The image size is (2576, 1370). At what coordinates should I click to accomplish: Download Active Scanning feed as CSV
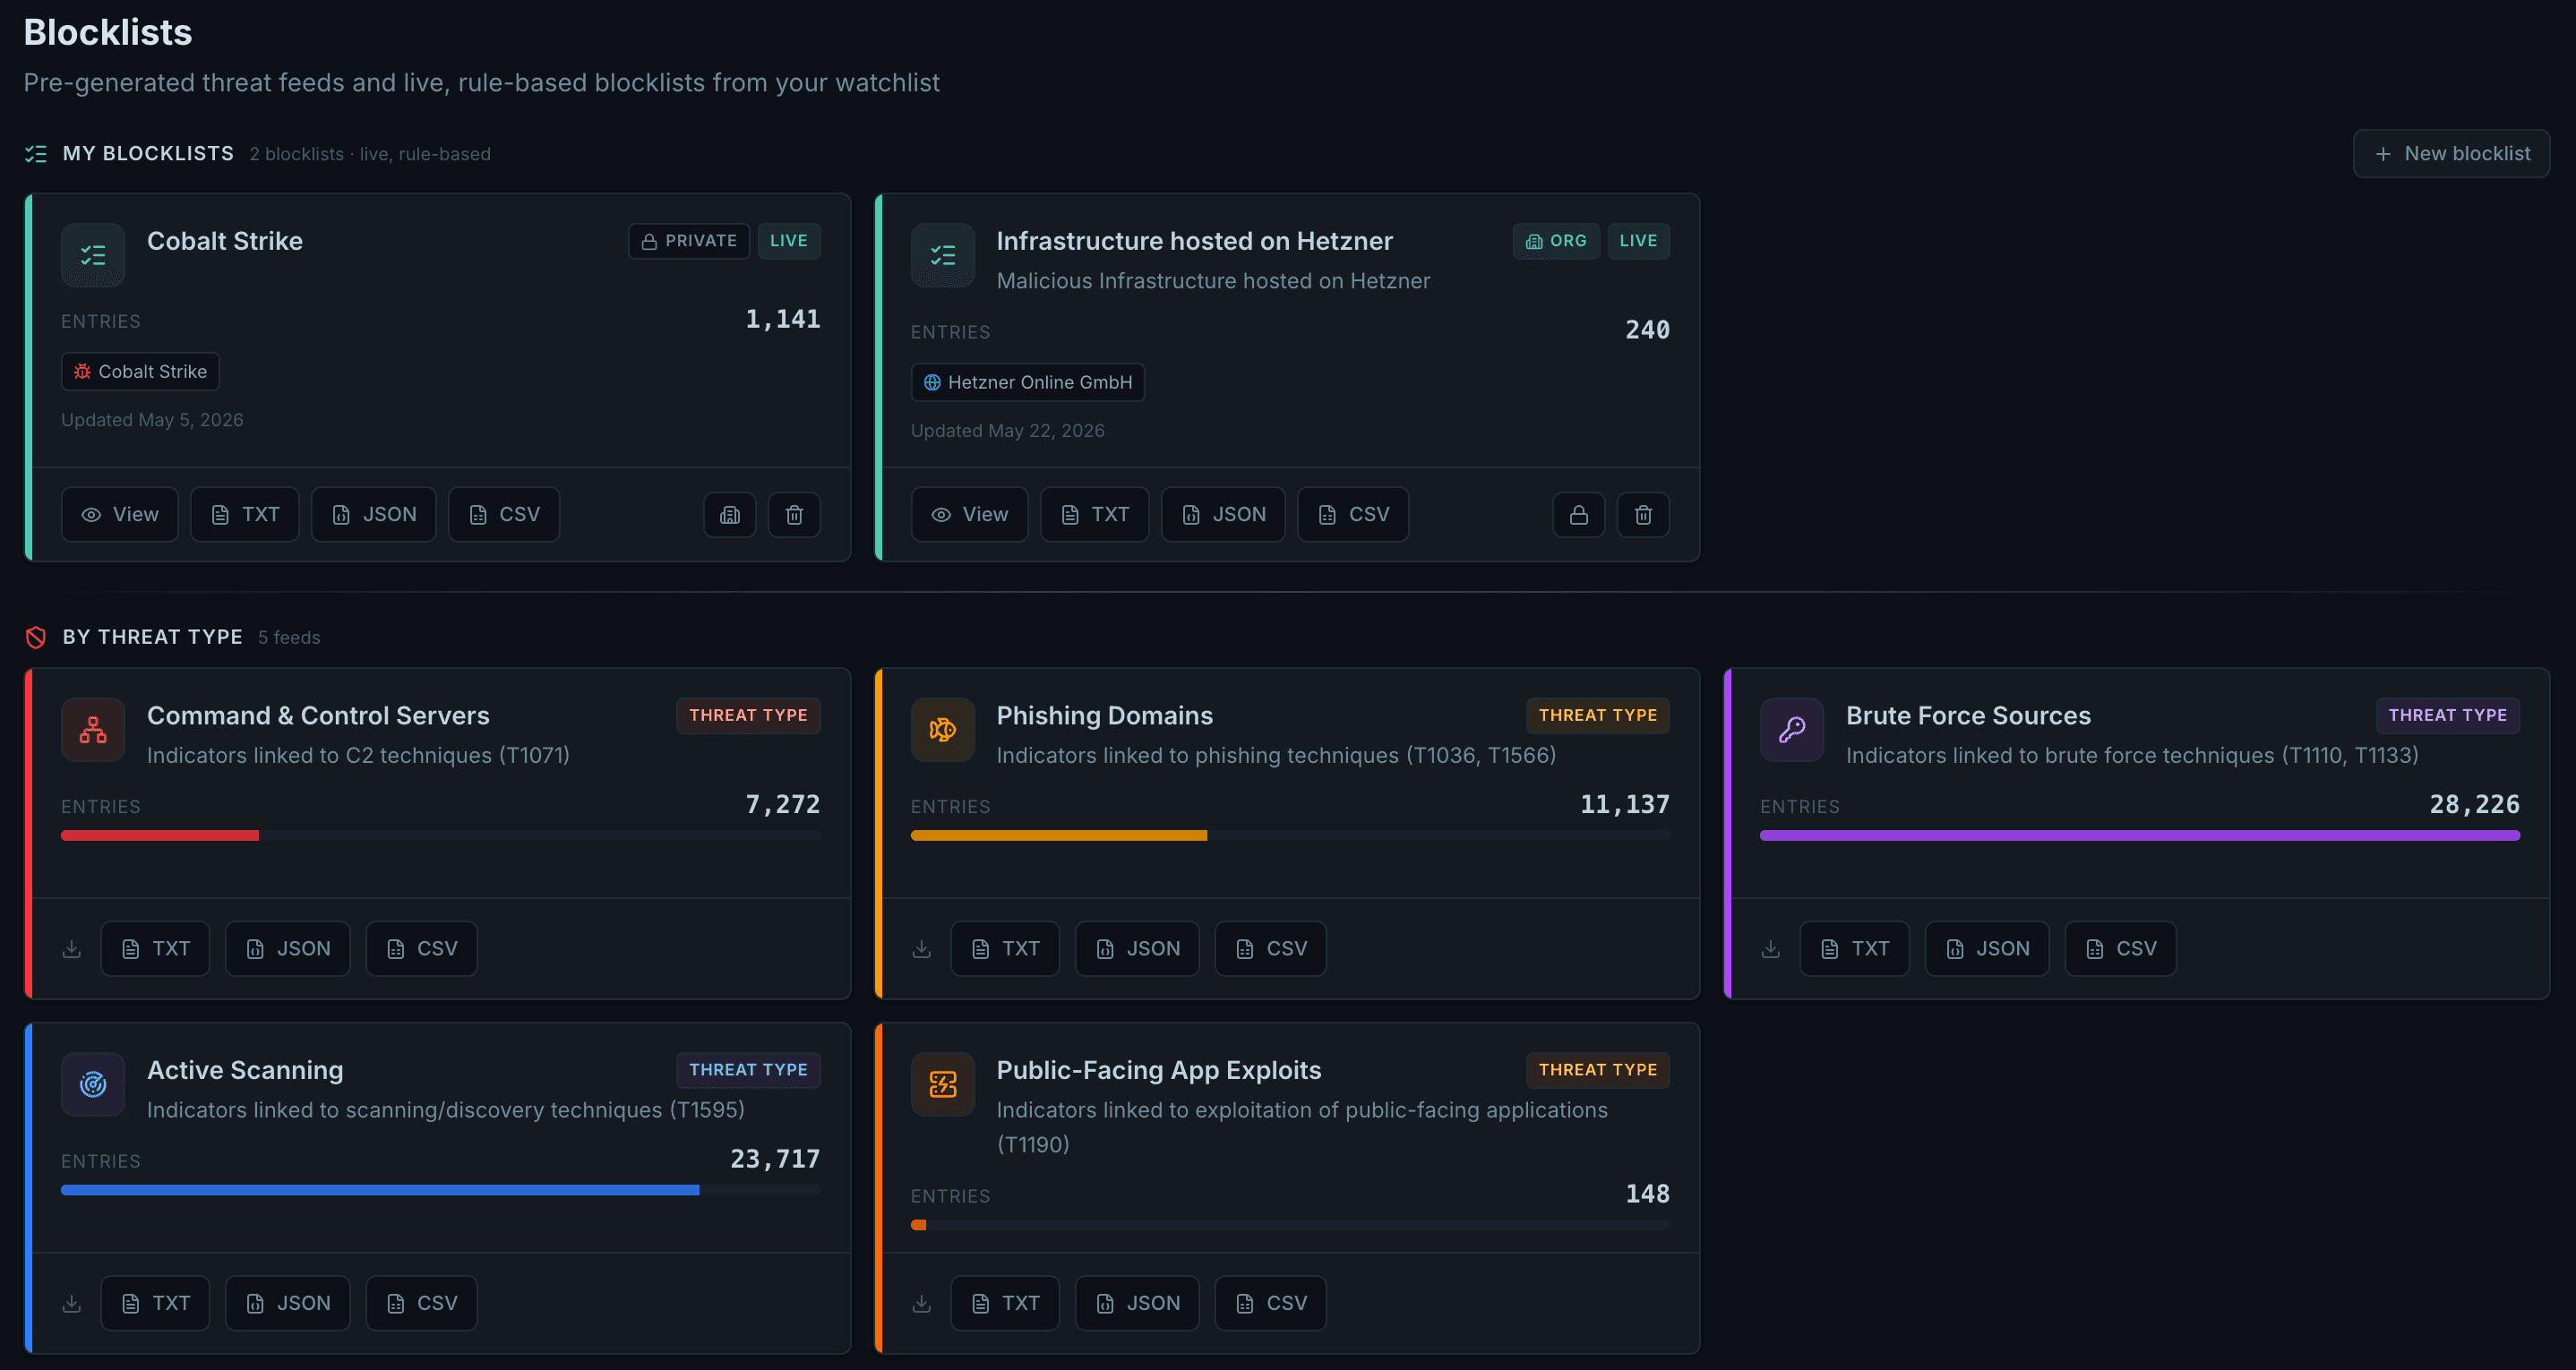[x=421, y=1303]
